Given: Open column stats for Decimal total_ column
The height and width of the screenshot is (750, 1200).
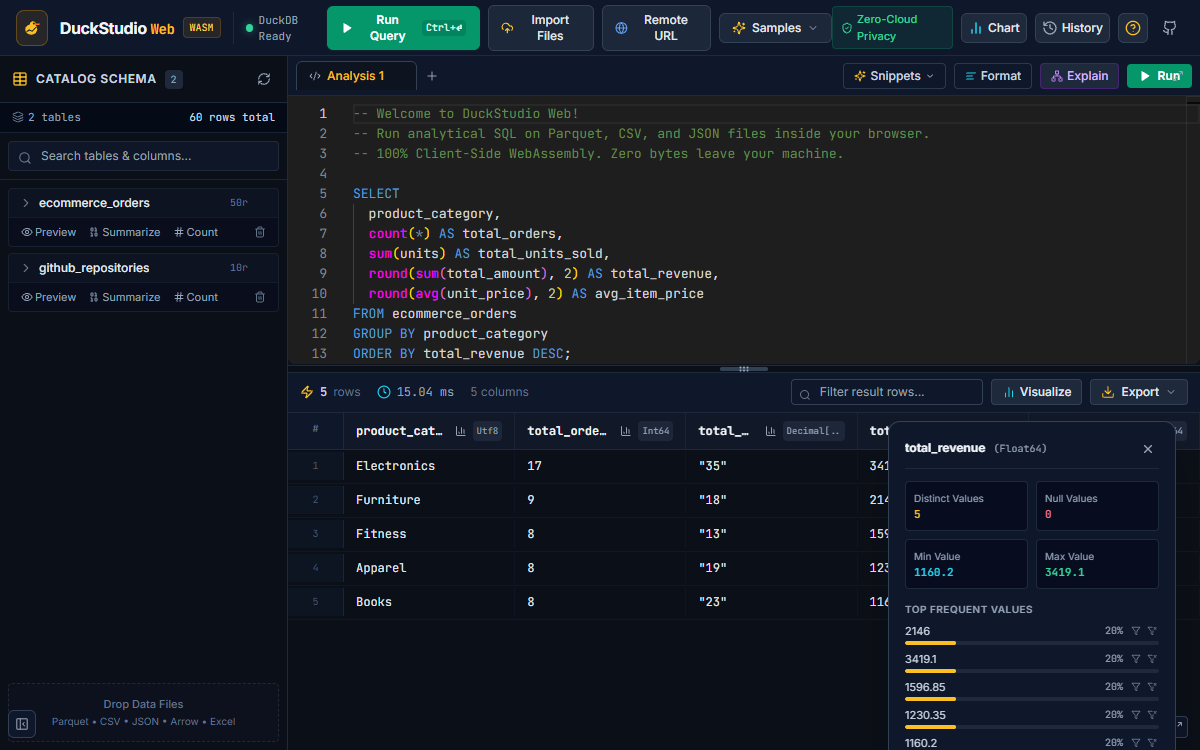Looking at the screenshot, I should click(770, 431).
